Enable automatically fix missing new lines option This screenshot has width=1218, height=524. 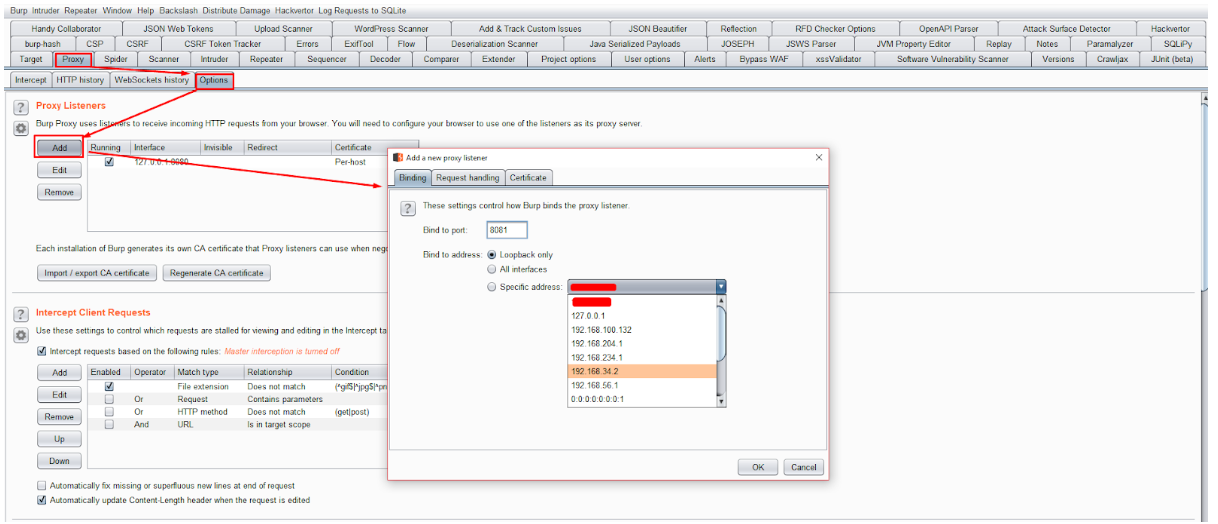(x=41, y=486)
